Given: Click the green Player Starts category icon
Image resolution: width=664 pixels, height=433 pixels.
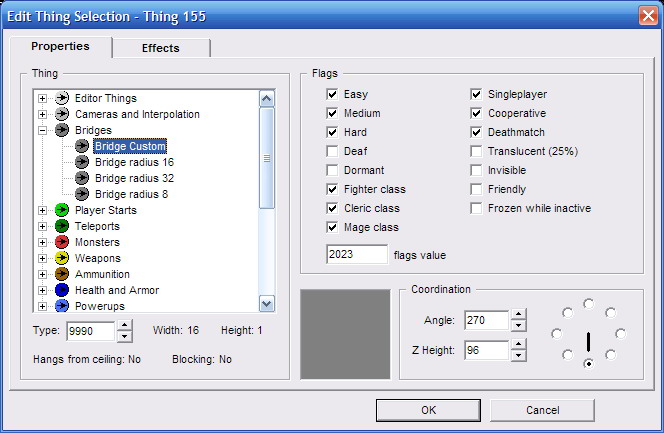Looking at the screenshot, I should tap(61, 210).
